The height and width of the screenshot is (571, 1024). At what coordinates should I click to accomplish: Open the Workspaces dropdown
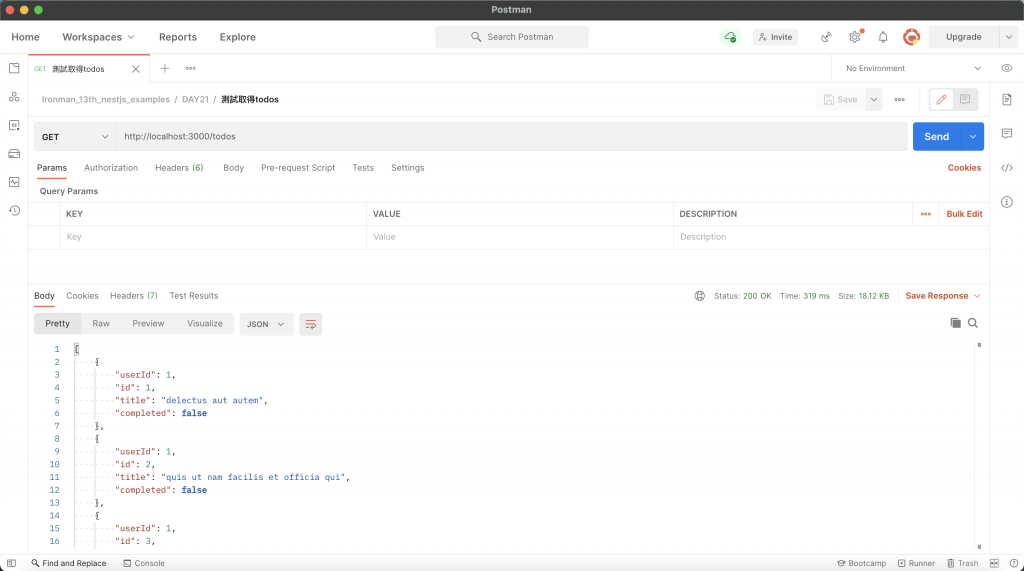(x=98, y=37)
